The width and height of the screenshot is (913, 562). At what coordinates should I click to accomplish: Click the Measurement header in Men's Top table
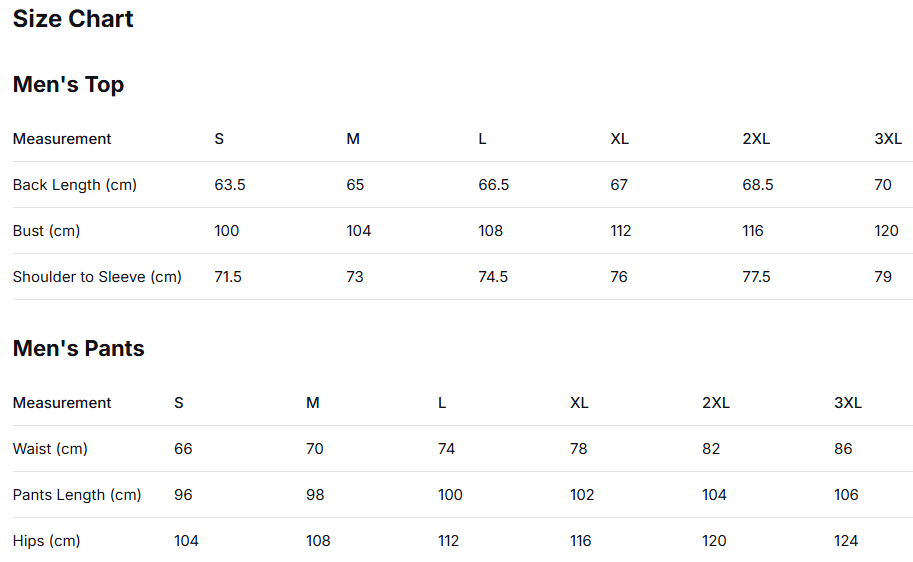pyautogui.click(x=62, y=139)
